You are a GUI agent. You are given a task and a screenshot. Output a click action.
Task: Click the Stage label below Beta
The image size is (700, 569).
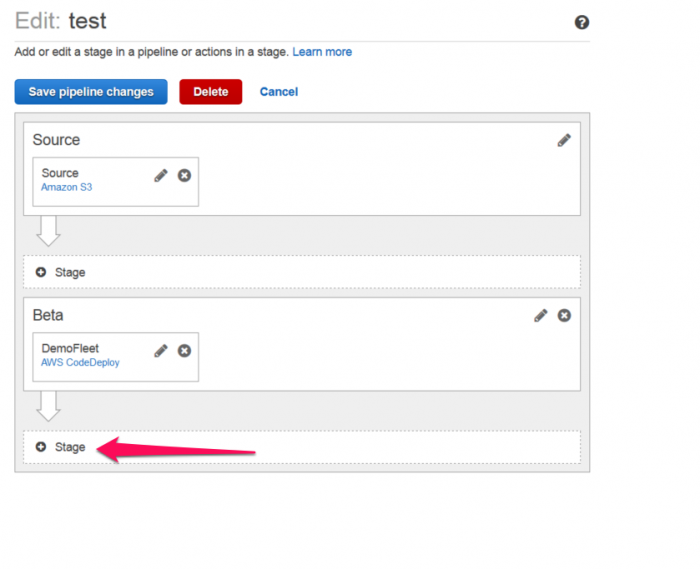point(70,447)
